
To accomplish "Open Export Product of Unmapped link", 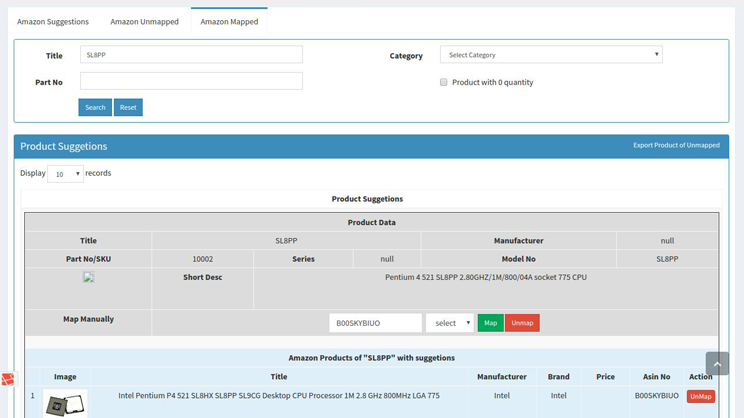I will (x=676, y=145).
